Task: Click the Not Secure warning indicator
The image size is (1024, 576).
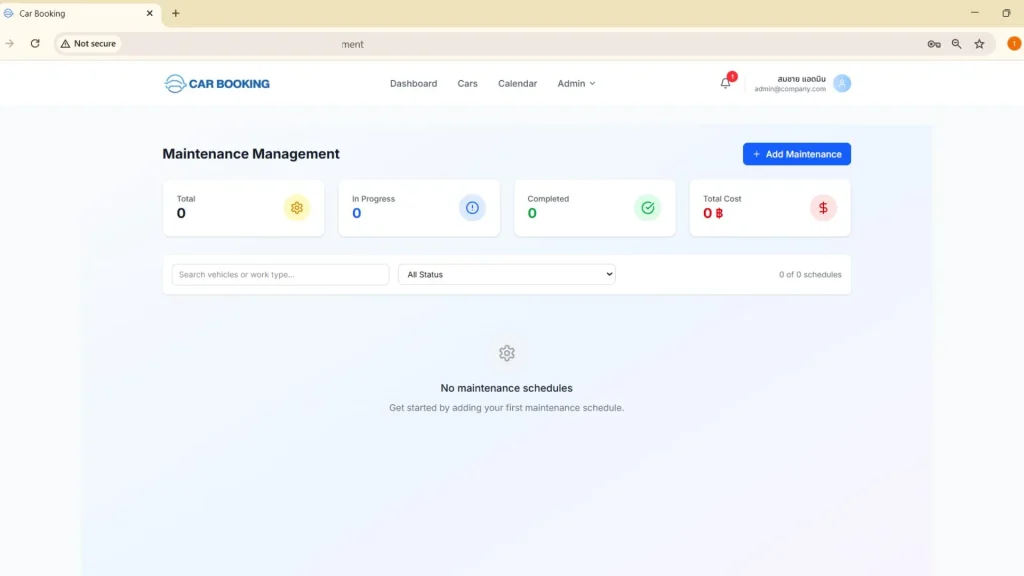Action: click(x=88, y=44)
